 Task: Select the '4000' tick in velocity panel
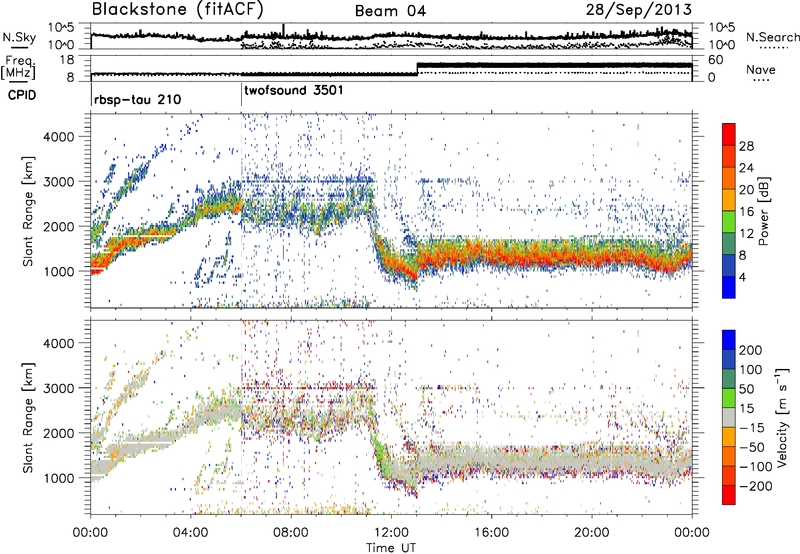(x=58, y=343)
